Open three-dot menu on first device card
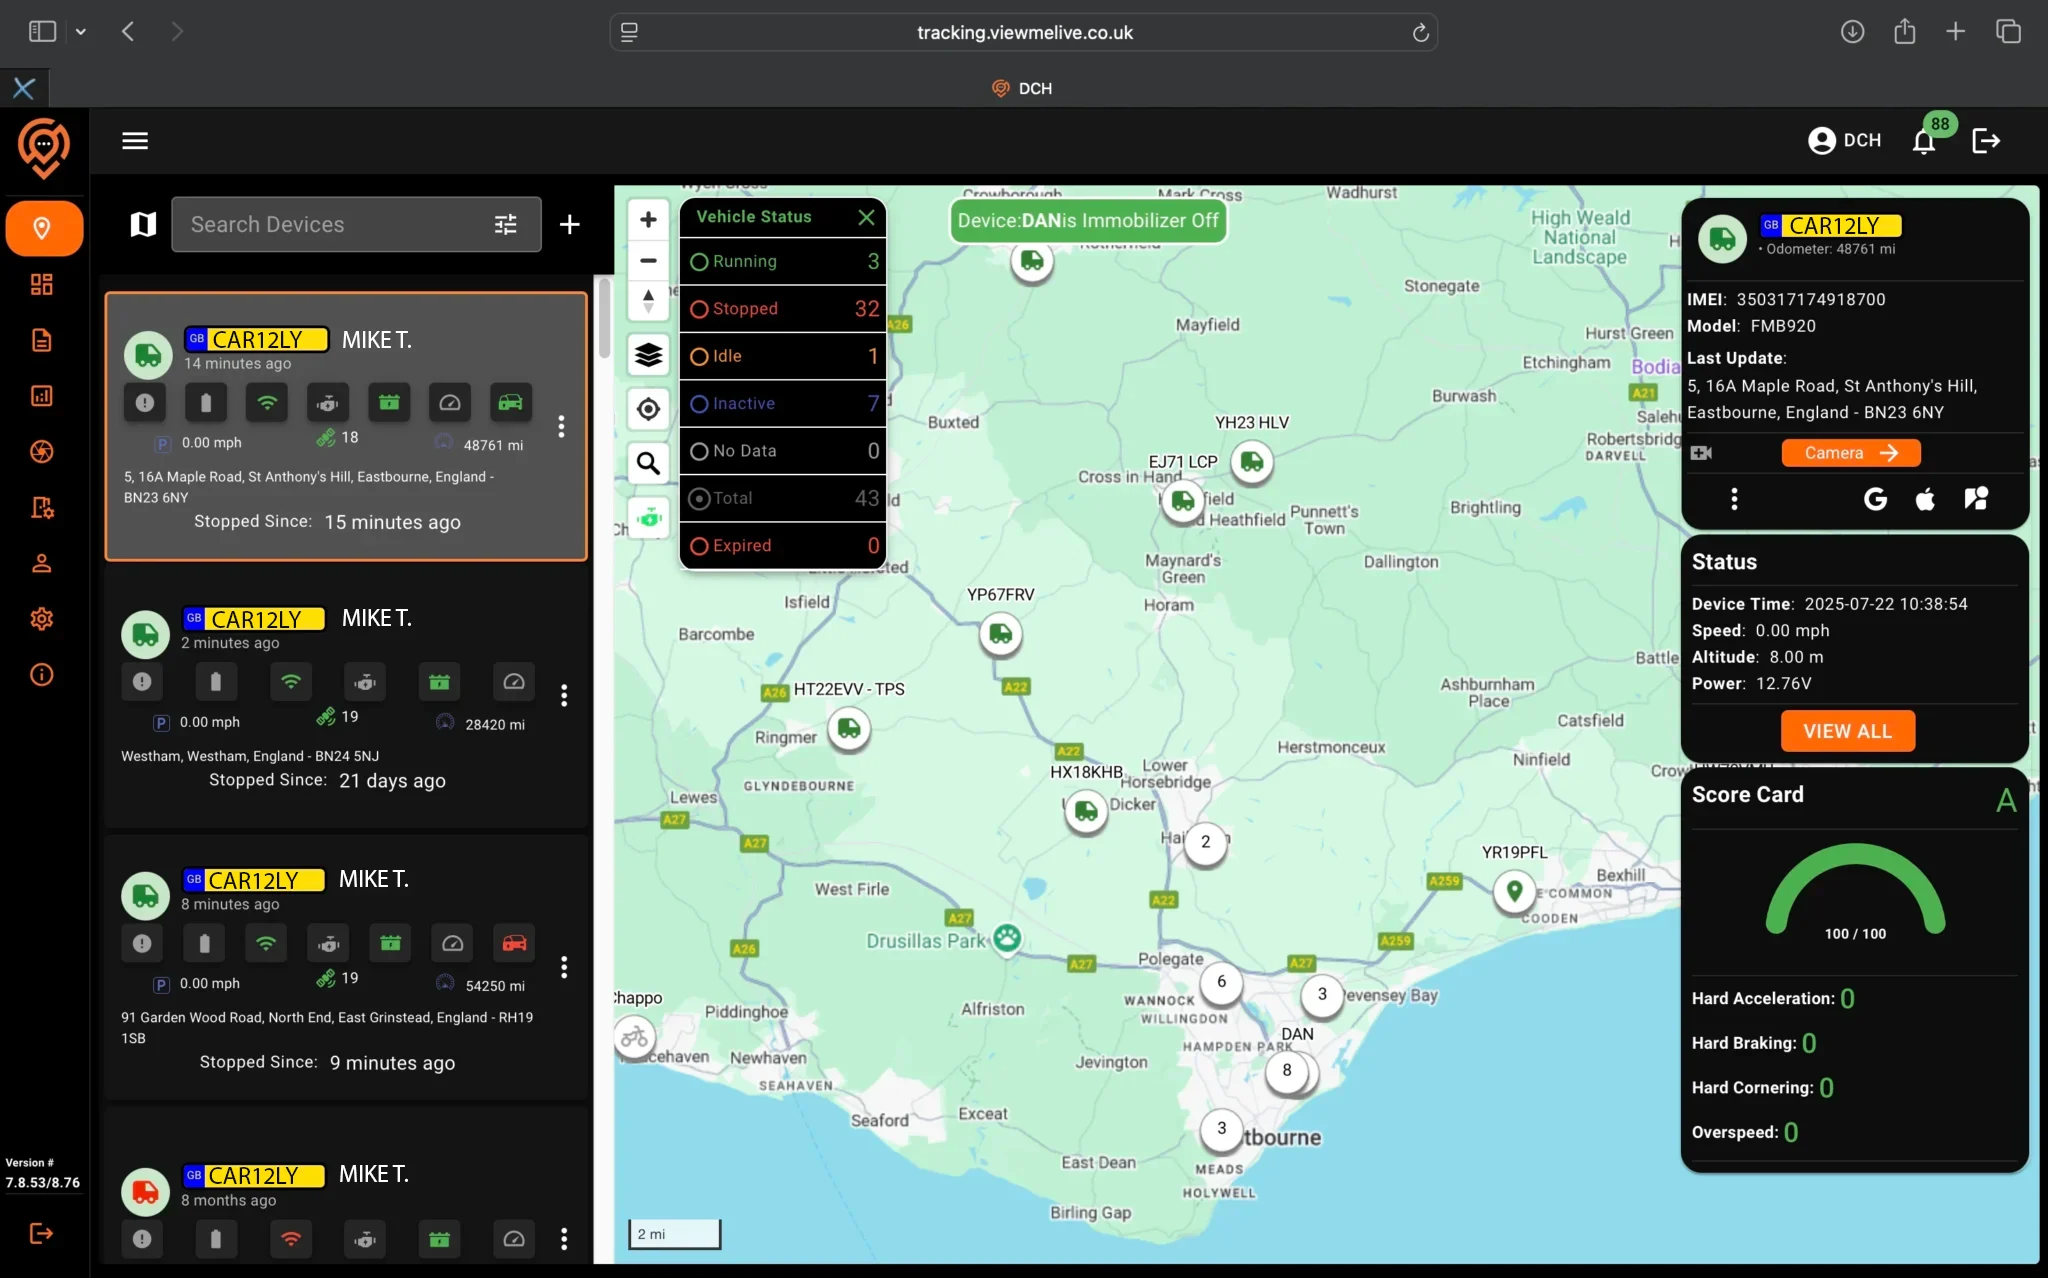 [x=561, y=427]
